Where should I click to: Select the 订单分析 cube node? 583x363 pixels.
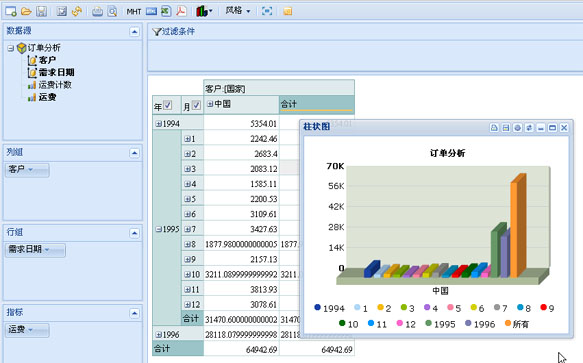[x=44, y=48]
